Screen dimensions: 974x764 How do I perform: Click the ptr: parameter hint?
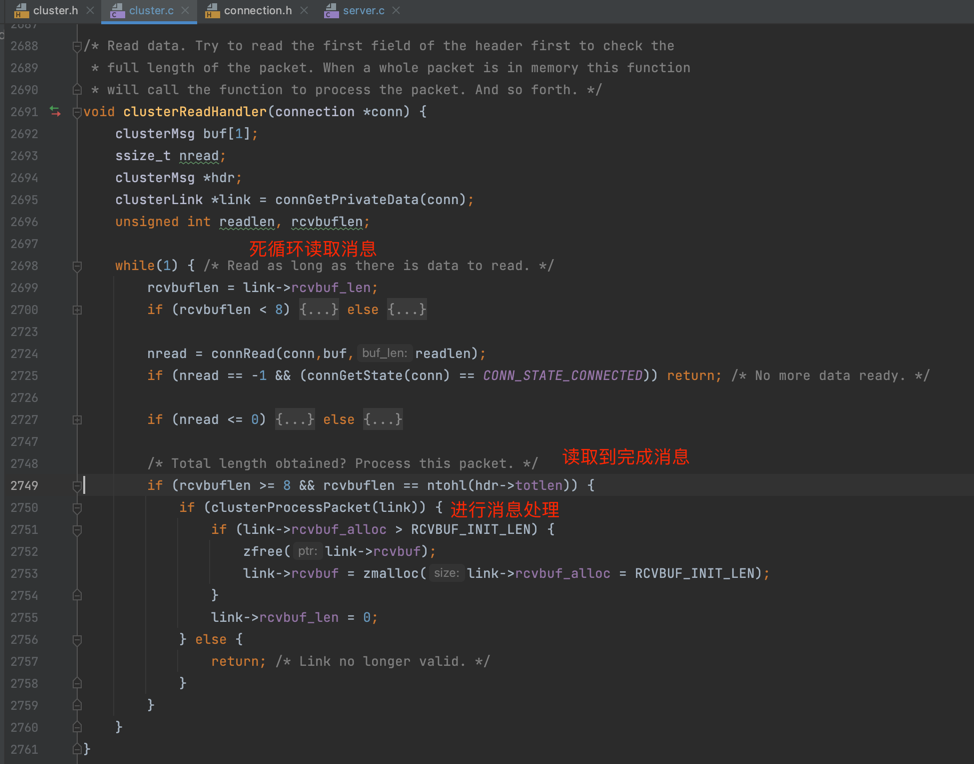click(x=307, y=551)
